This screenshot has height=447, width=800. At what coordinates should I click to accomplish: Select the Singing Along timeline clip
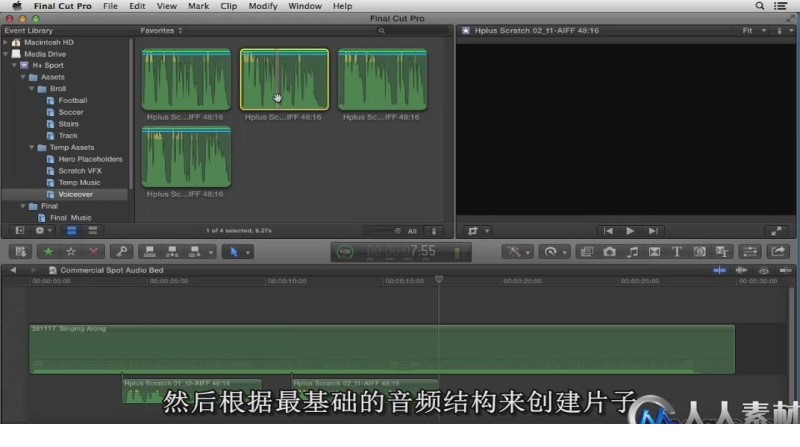point(382,349)
